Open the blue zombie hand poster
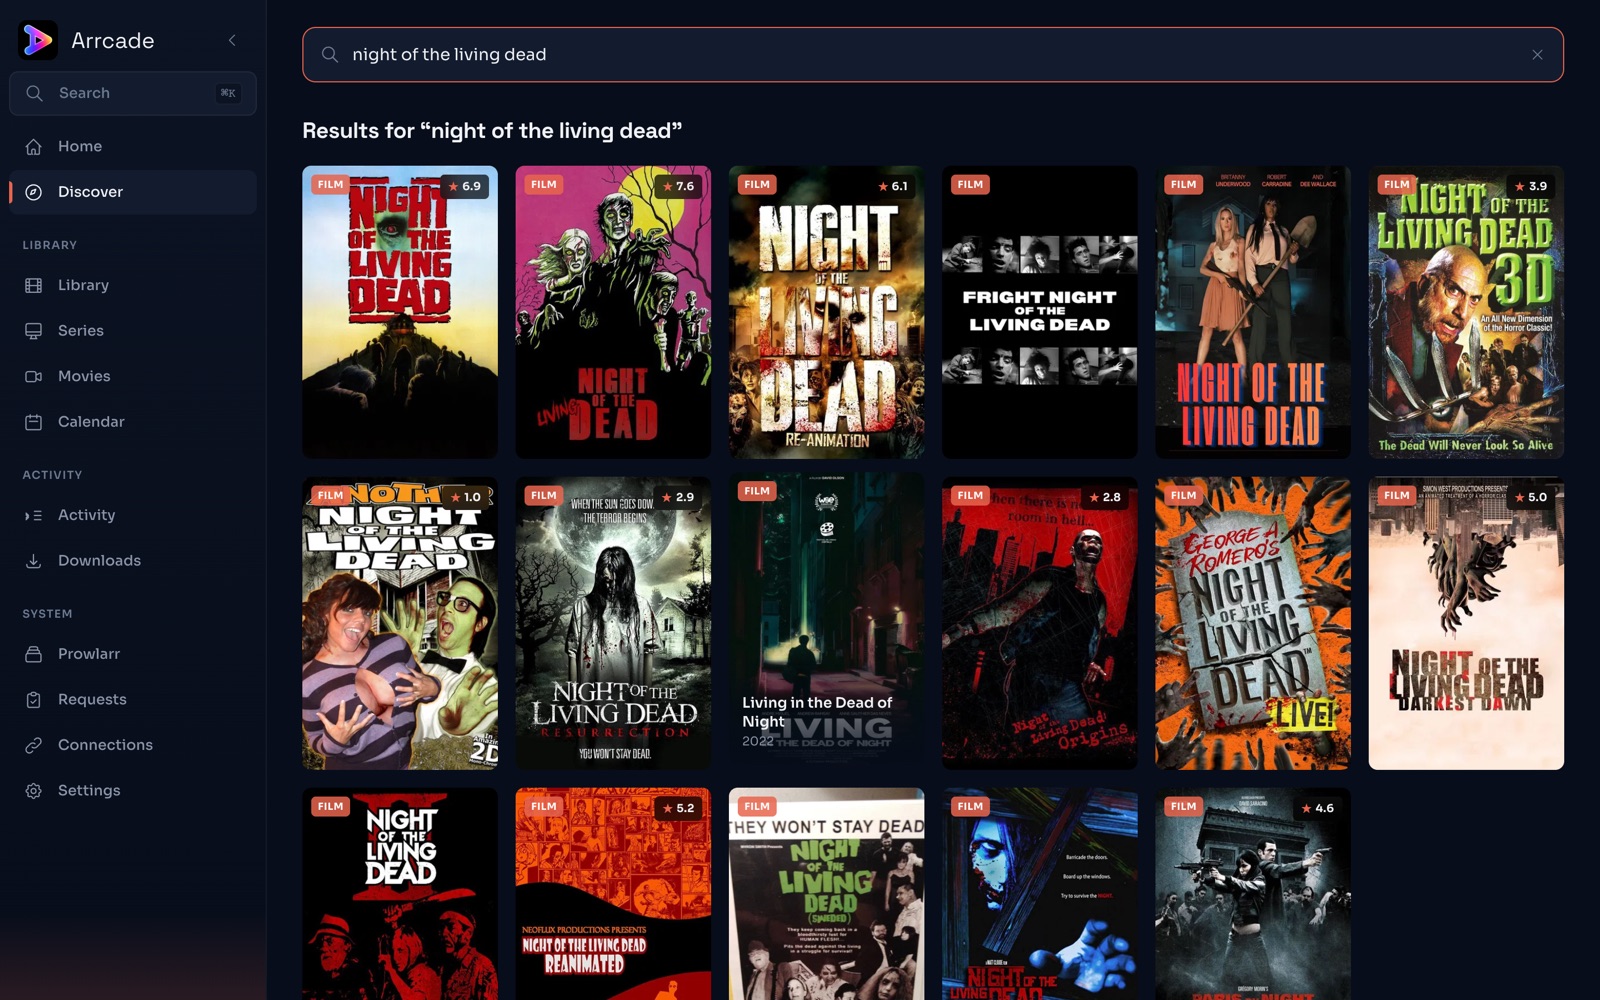 [x=1039, y=894]
